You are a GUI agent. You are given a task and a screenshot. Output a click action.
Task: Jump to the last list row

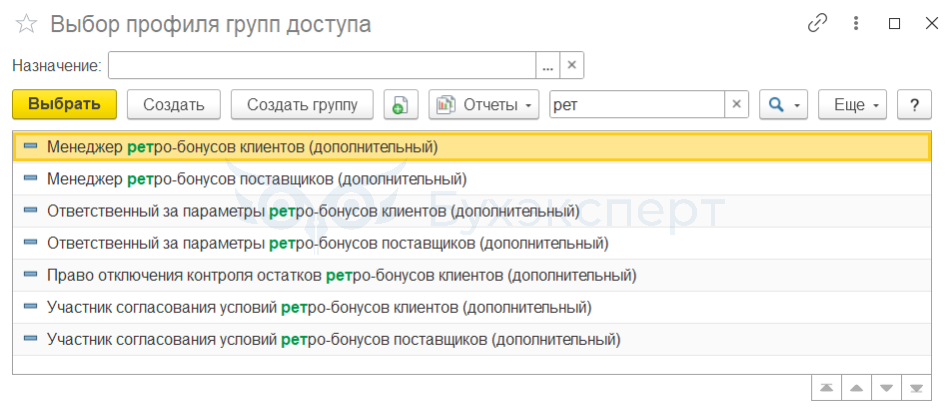[915, 387]
